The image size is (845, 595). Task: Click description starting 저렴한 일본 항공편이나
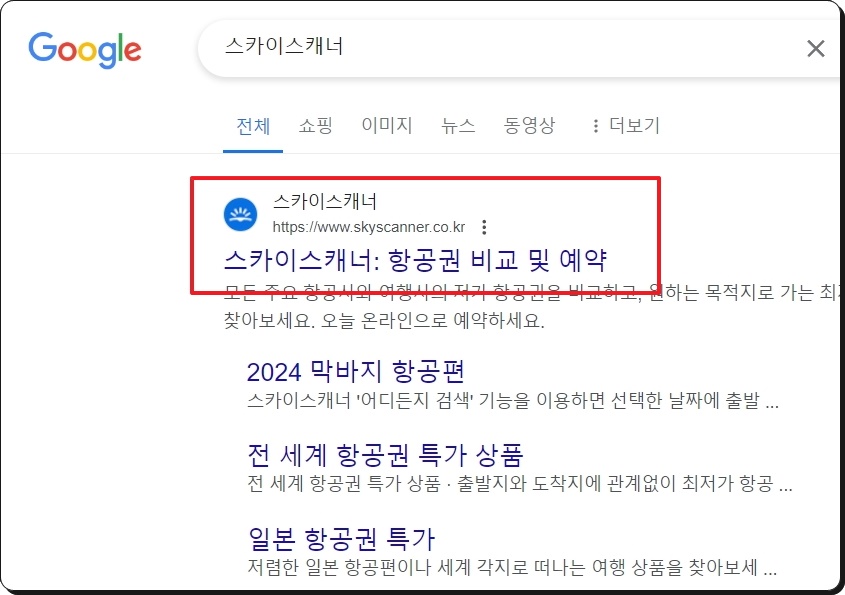coord(512,567)
